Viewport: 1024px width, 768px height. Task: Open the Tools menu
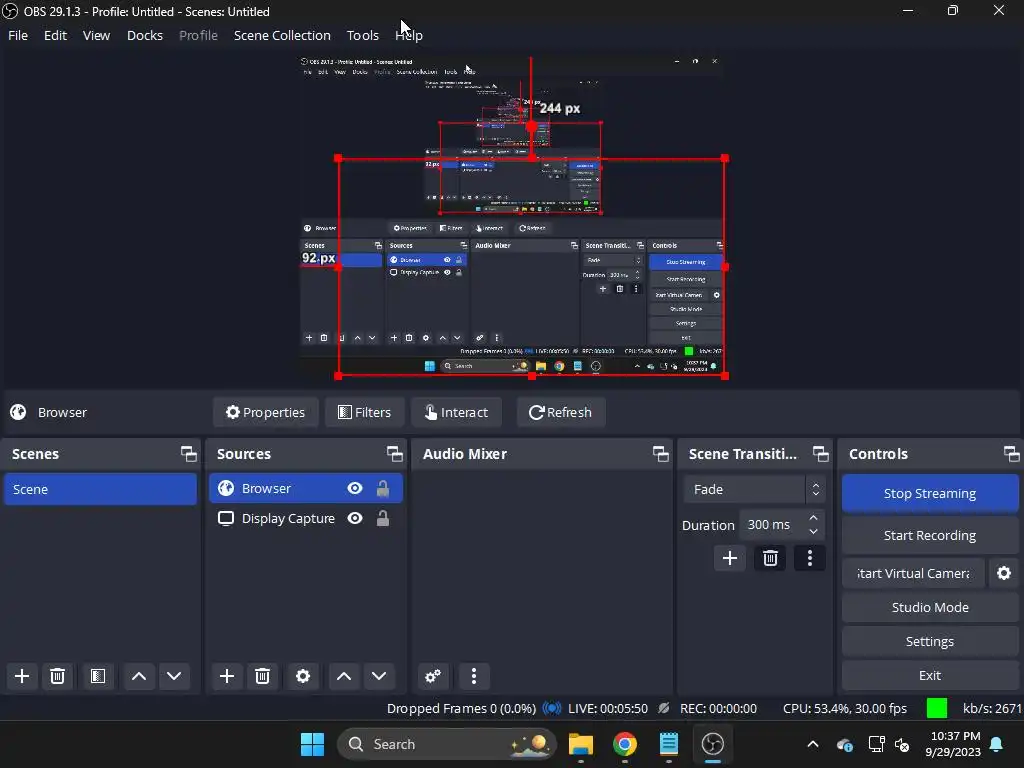coord(362,35)
